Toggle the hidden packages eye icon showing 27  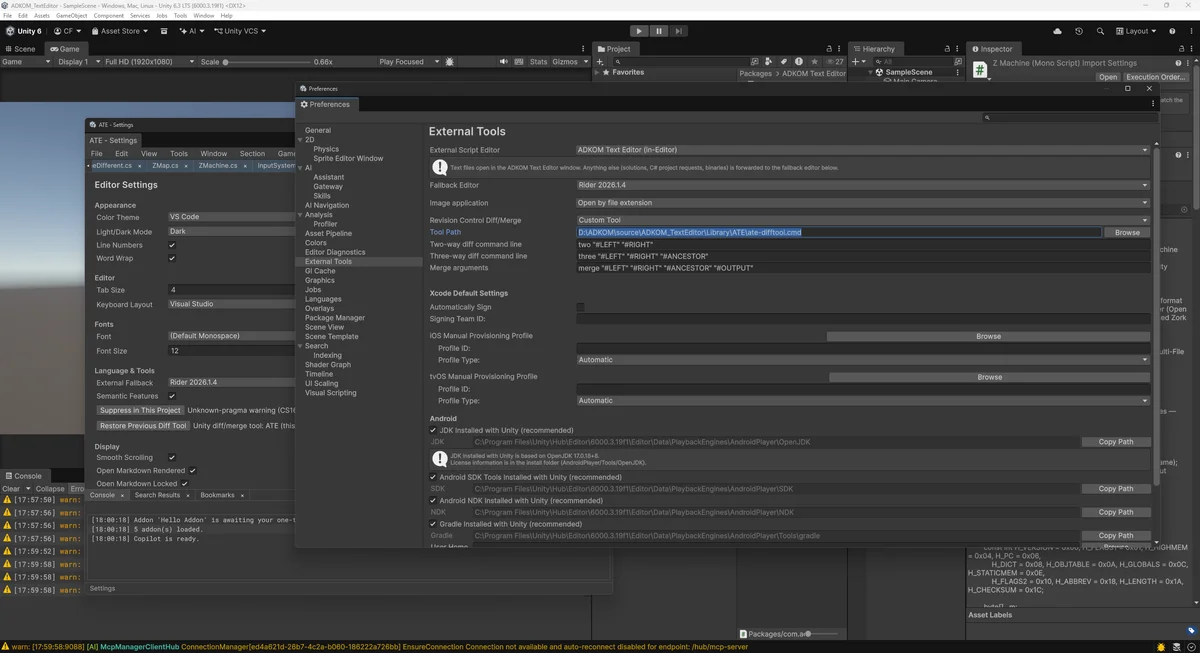pos(834,62)
